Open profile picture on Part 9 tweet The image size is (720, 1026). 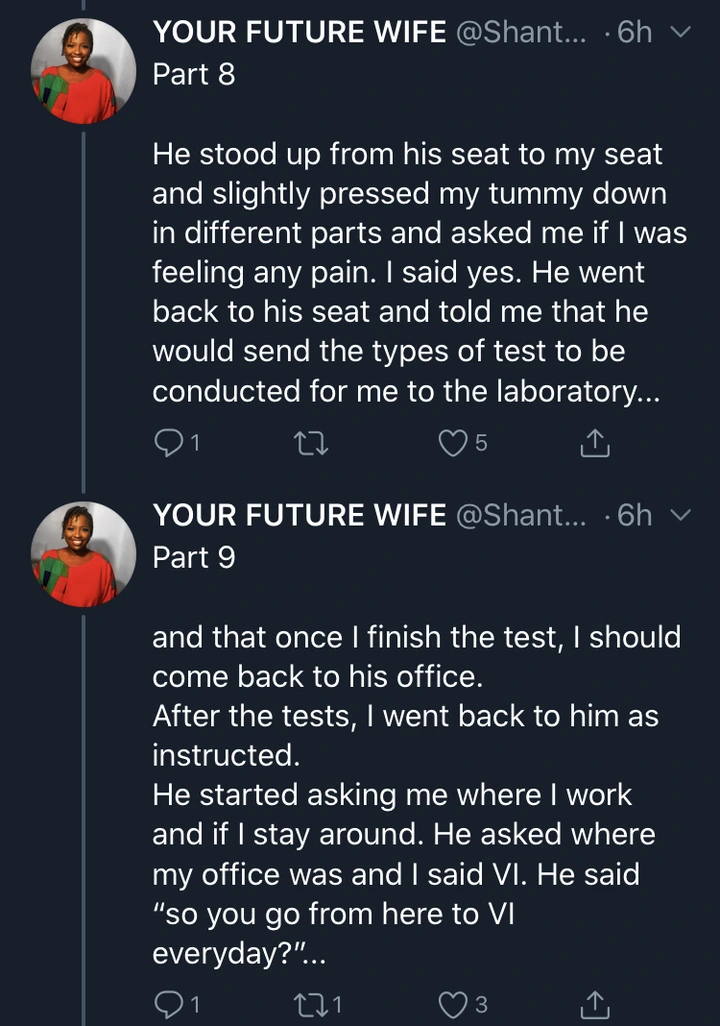(x=83, y=554)
